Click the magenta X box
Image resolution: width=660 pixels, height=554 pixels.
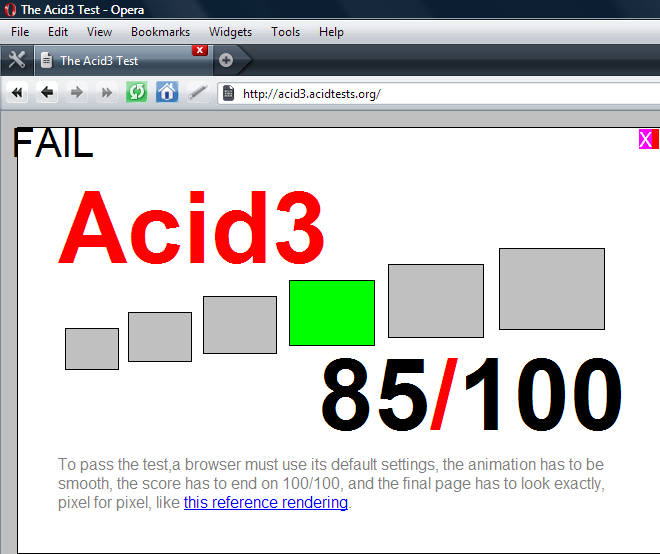(646, 139)
